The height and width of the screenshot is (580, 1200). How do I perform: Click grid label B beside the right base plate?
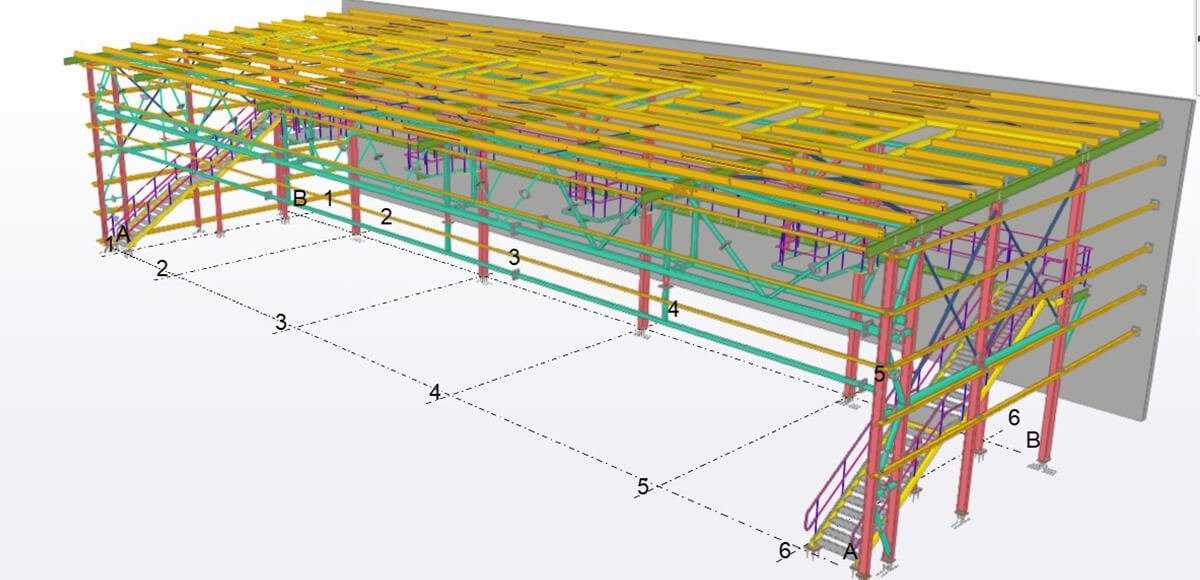tap(1033, 439)
